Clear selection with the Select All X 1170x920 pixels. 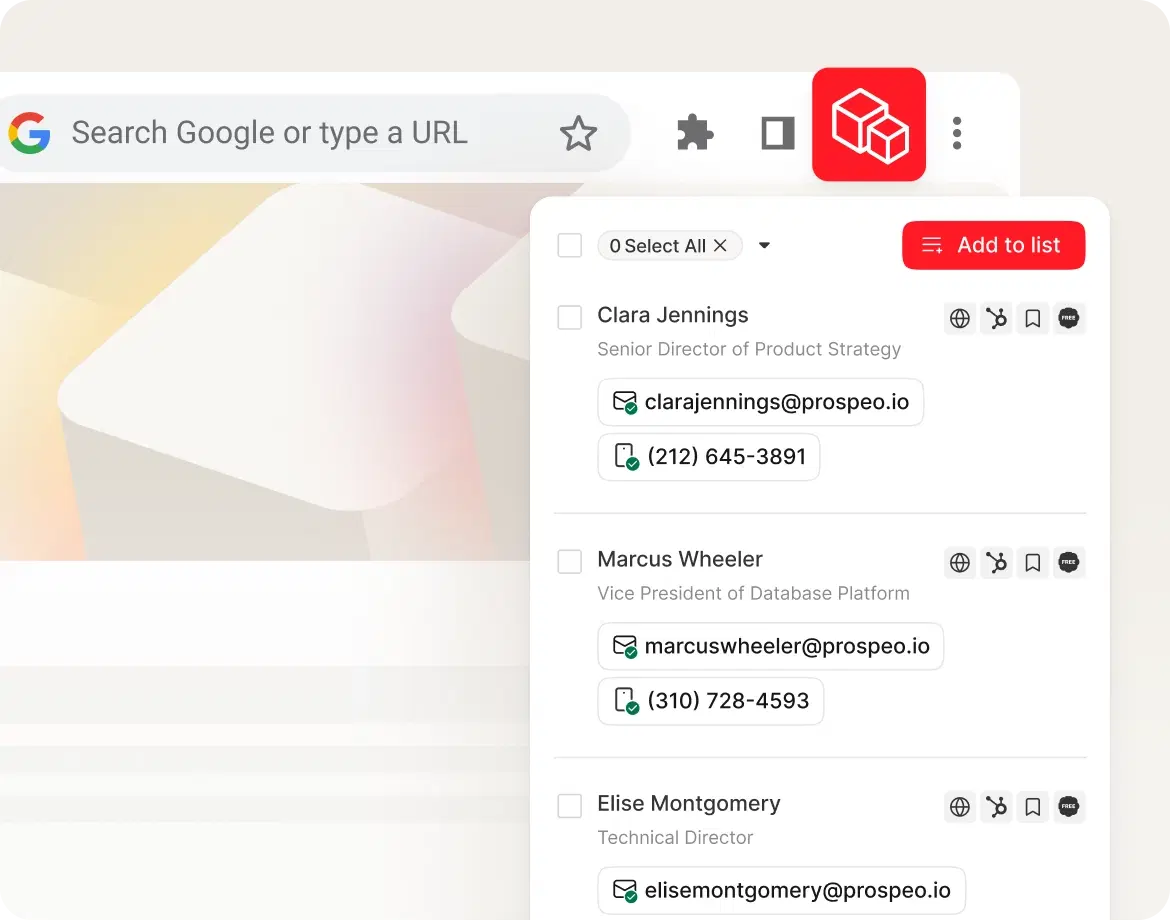[x=720, y=246]
